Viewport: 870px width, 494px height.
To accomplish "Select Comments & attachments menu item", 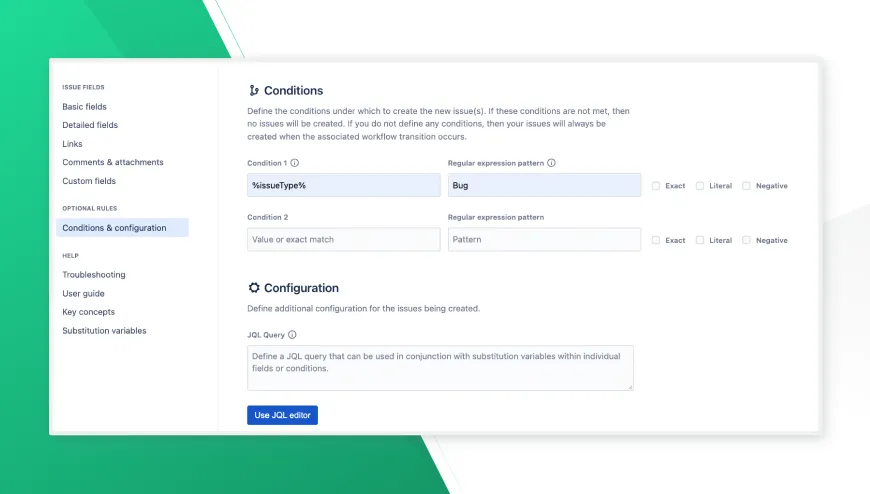I will click(x=113, y=162).
